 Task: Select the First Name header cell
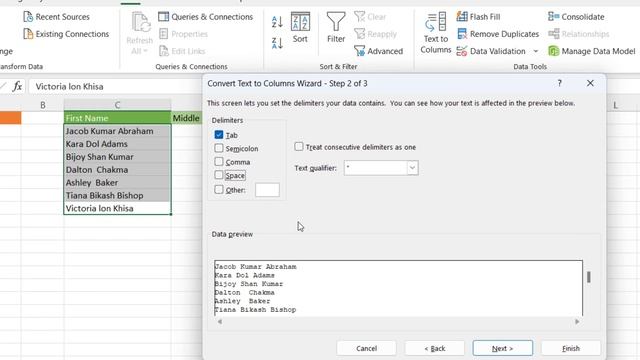tap(117, 118)
